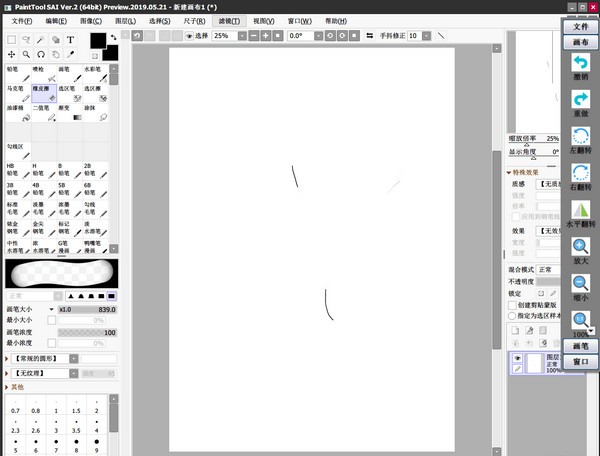The height and width of the screenshot is (456, 600).
Task: Choose the 铅笔 pencil brush
Action: [x=18, y=74]
